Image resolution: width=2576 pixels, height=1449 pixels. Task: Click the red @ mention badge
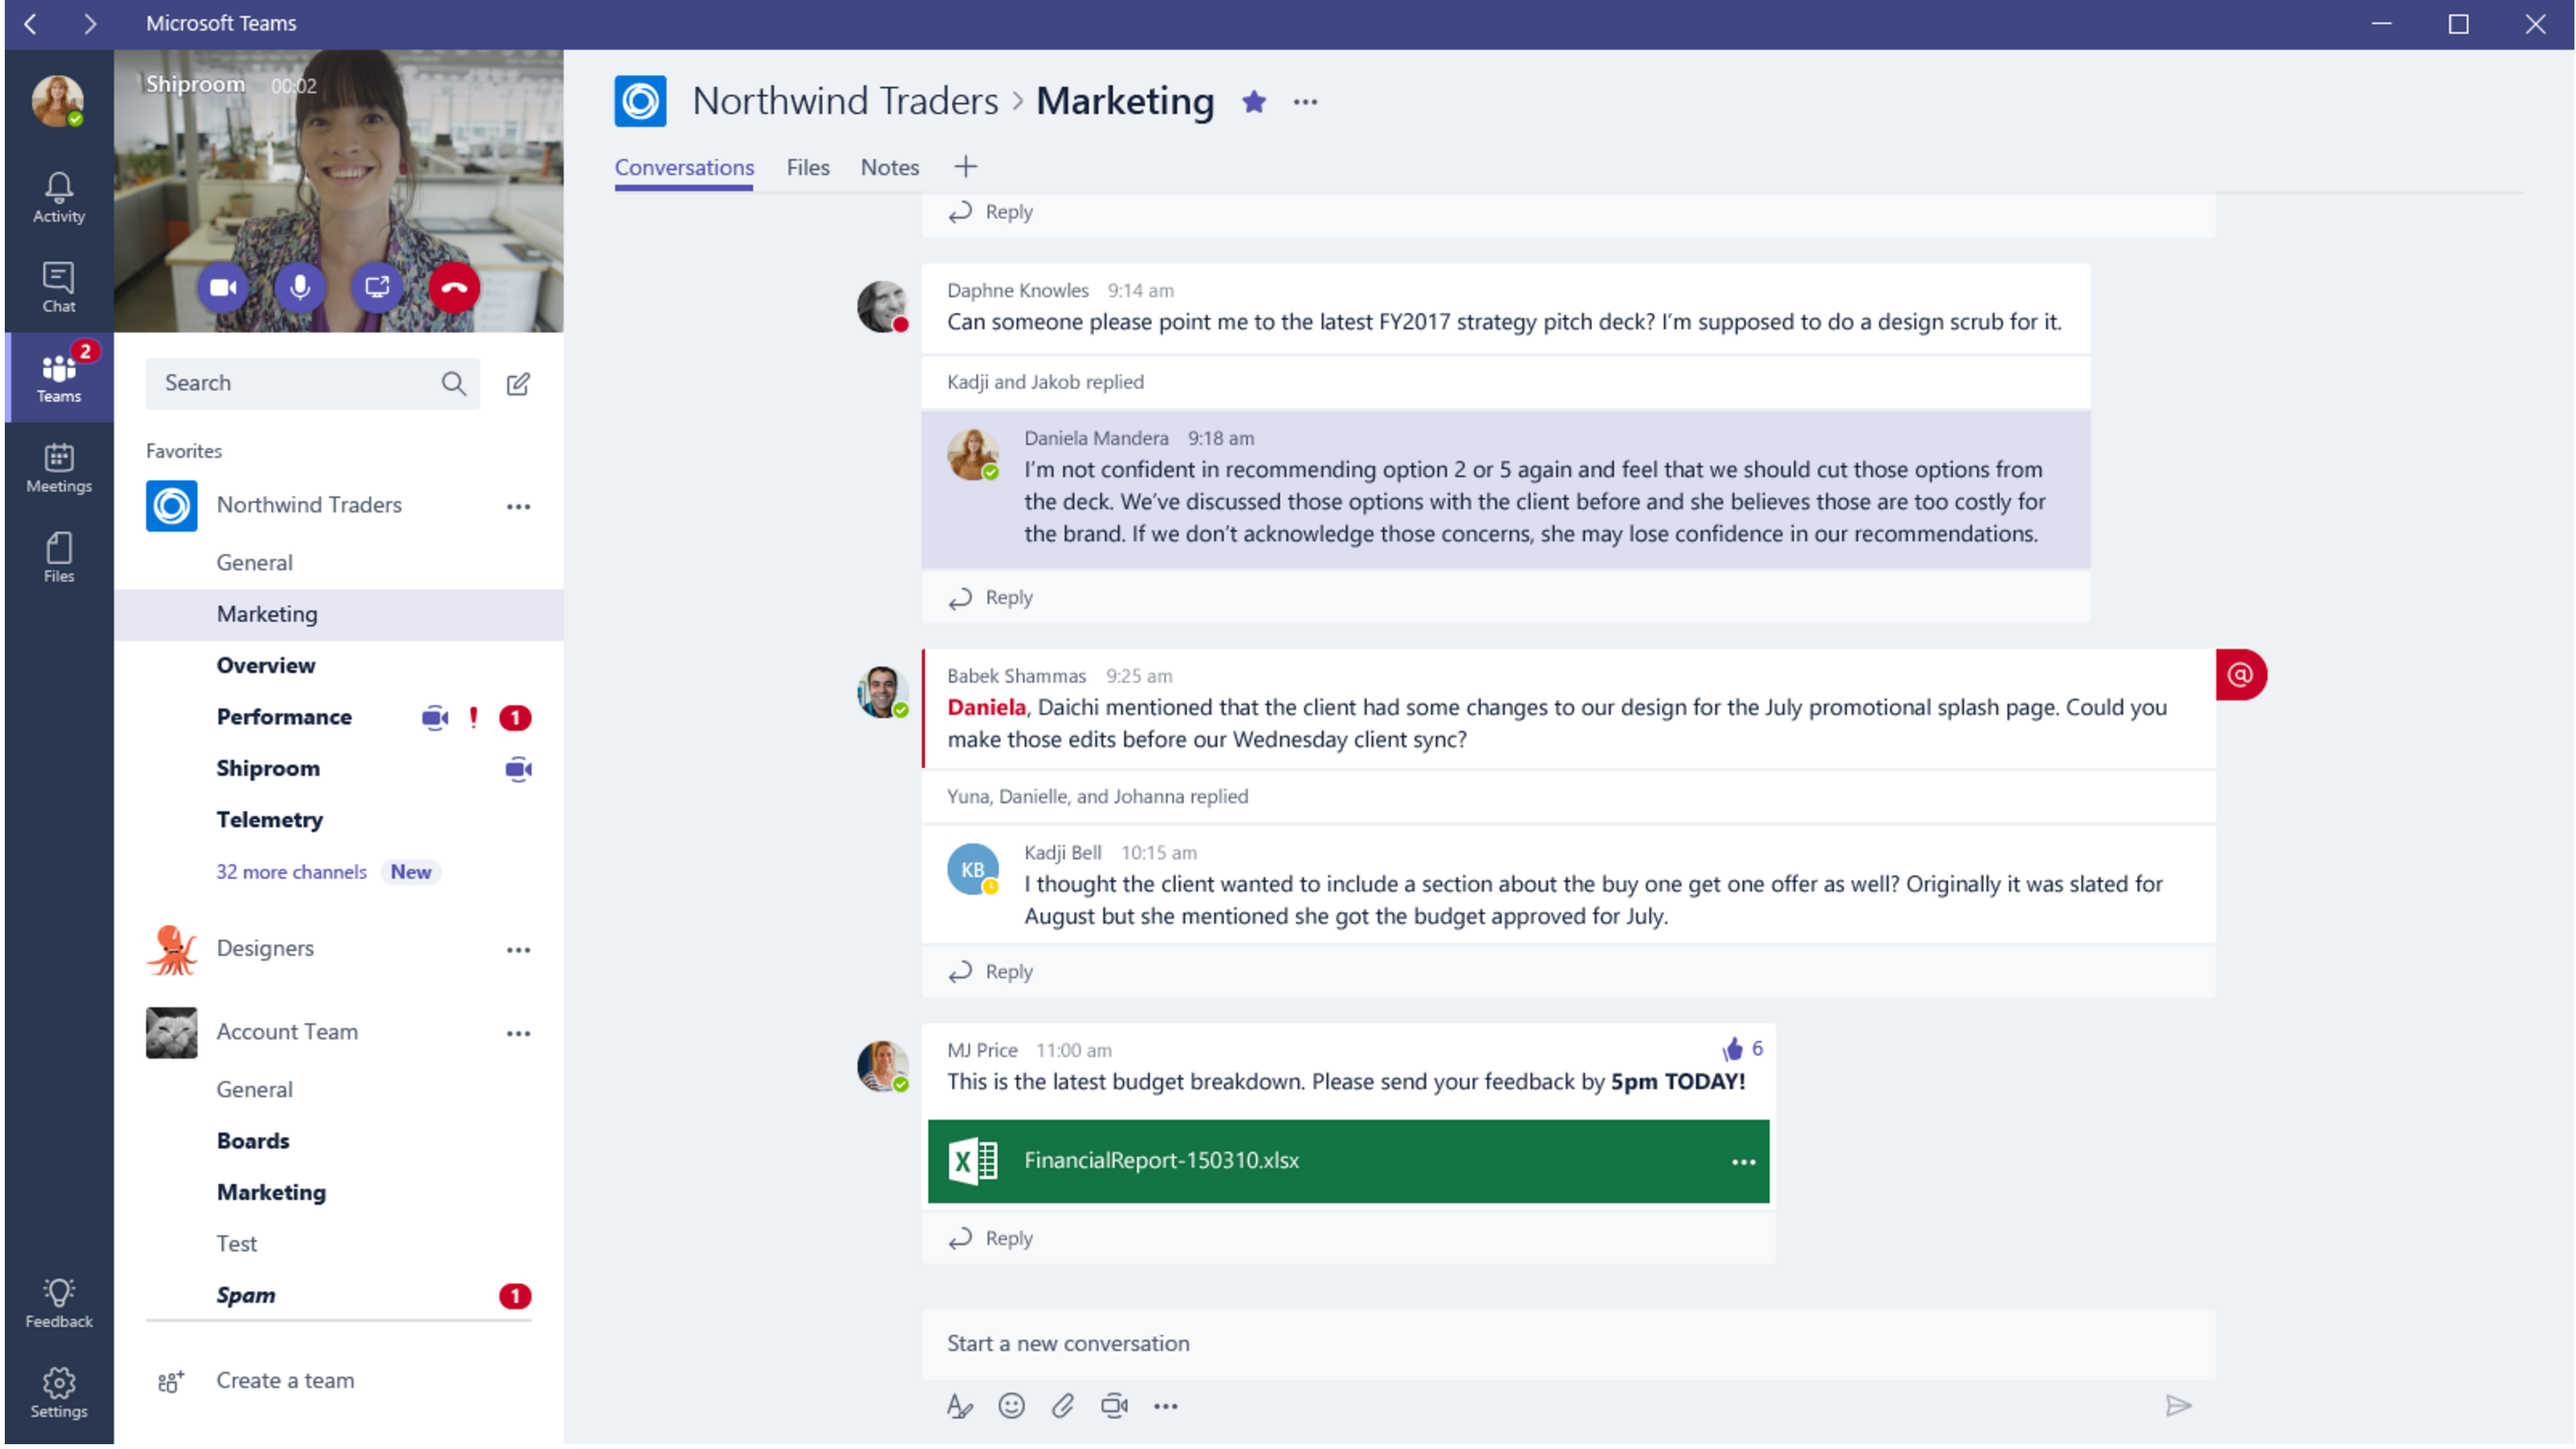tap(2241, 675)
